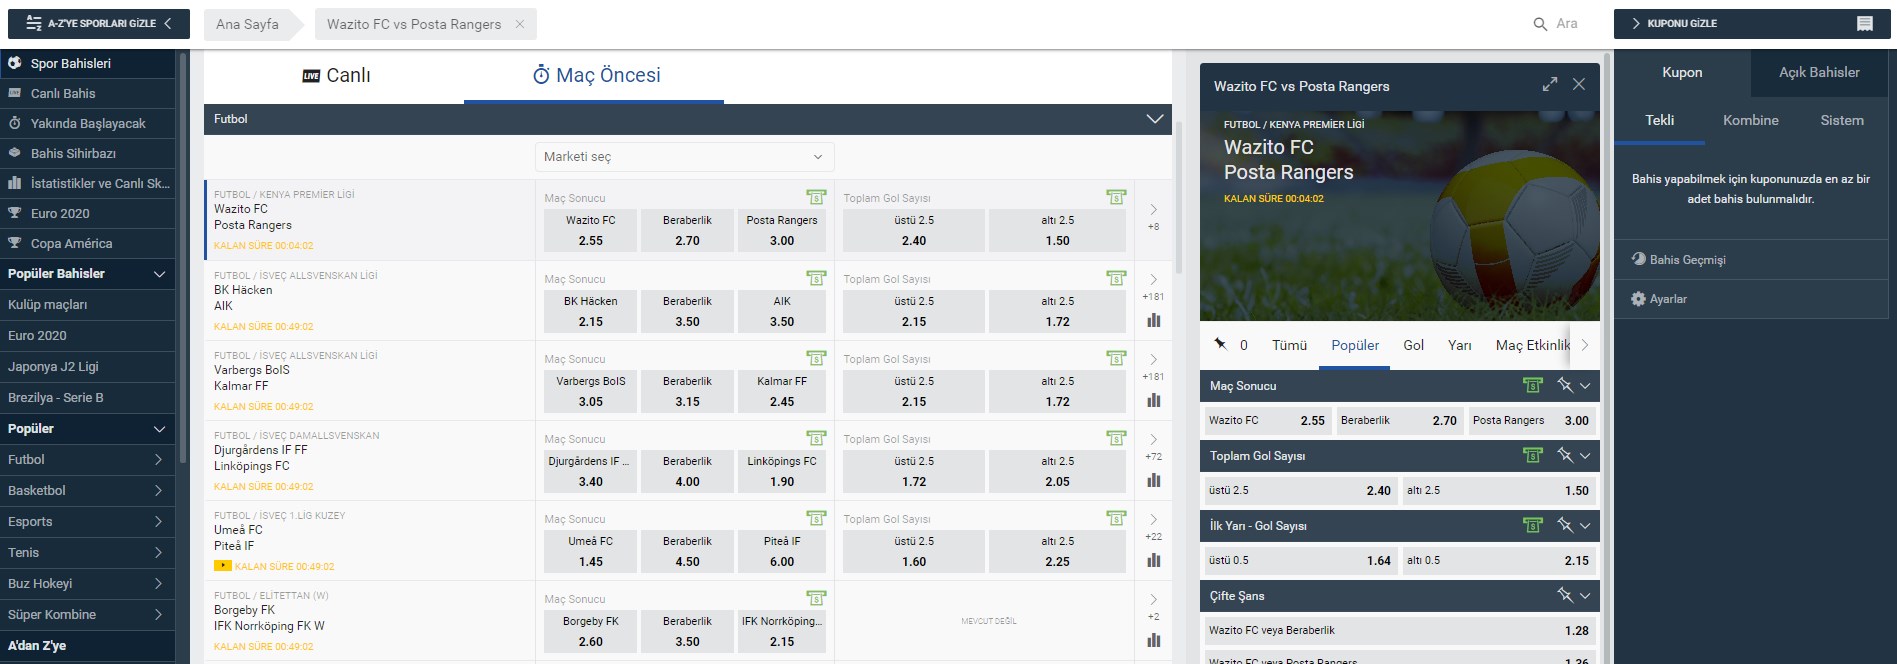The image size is (1897, 664).
Task: Pin the Toplam Gol Sayısı market
Action: coord(1564,455)
